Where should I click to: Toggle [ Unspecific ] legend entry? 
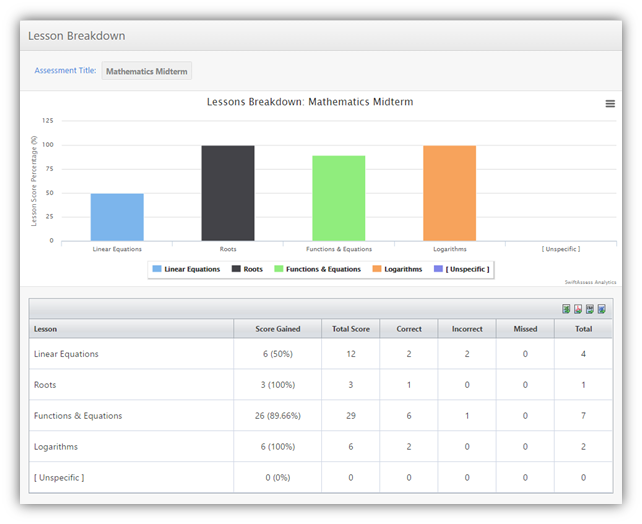(460, 269)
